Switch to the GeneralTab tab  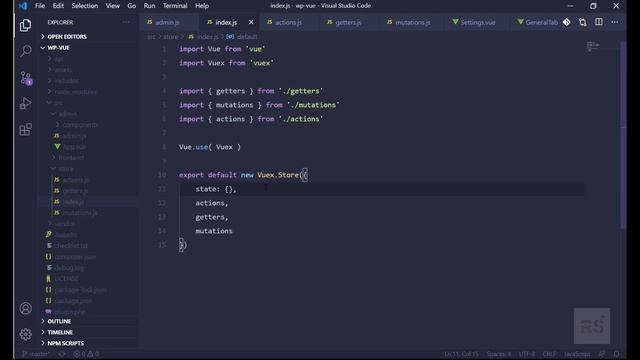pos(537,22)
